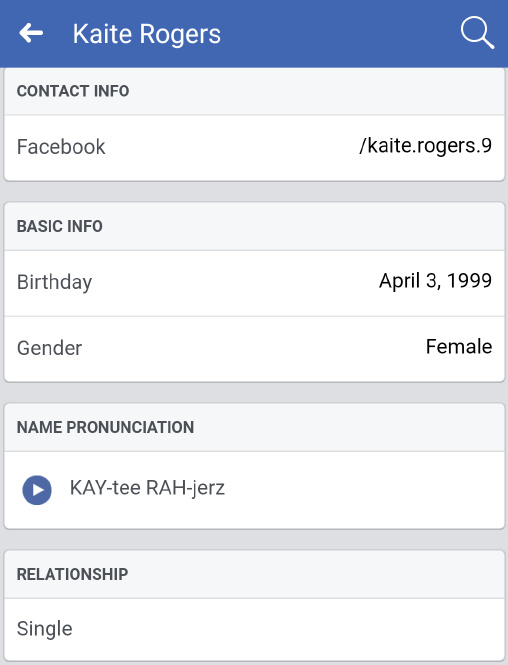Play the name pronunciation audio
The image size is (508, 665).
point(37,490)
